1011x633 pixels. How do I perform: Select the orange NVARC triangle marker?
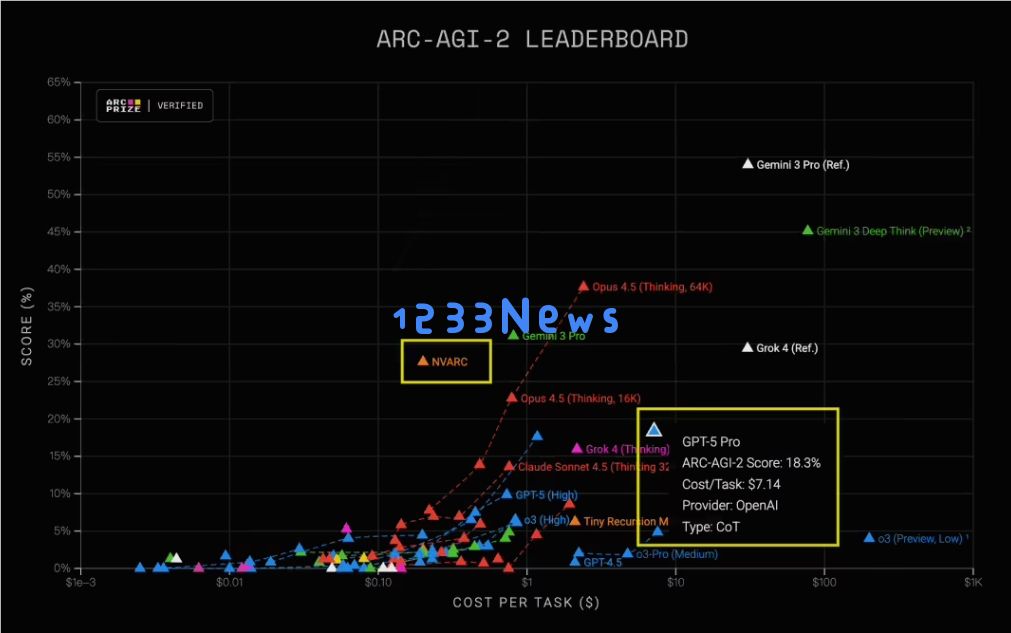click(422, 361)
